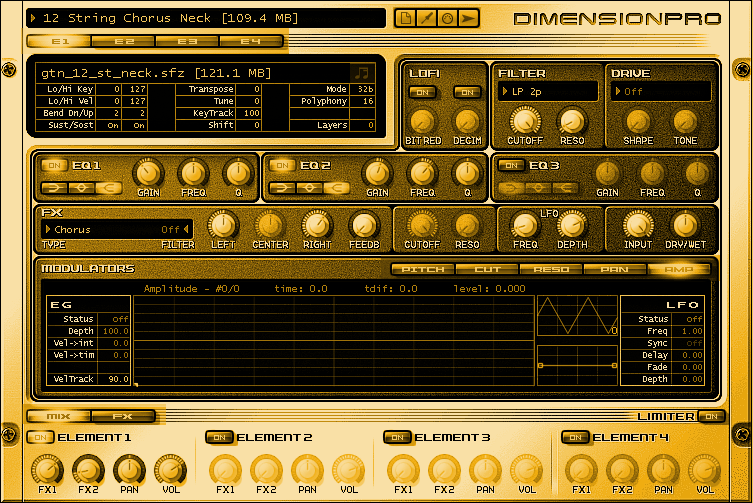Click the Element 1 PAN knob
This screenshot has width=753, height=503.
129,469
